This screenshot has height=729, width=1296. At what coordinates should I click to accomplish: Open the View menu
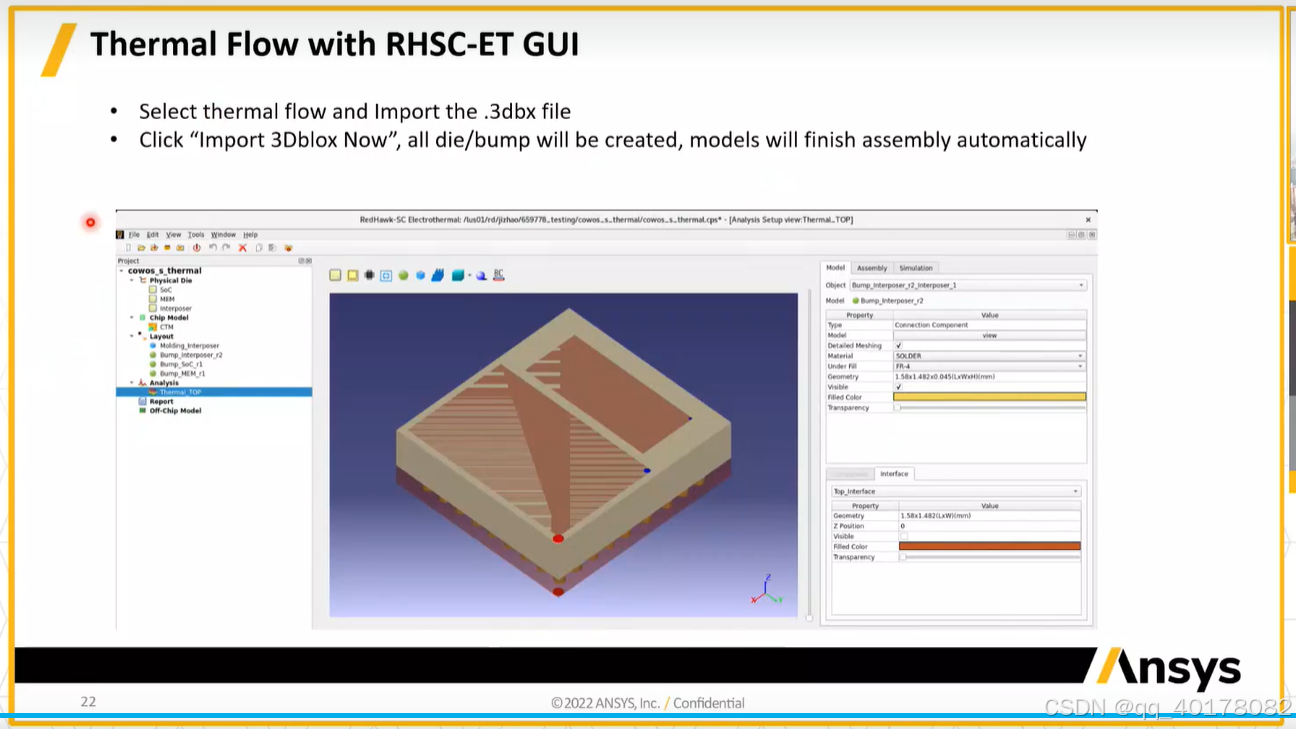tap(173, 235)
